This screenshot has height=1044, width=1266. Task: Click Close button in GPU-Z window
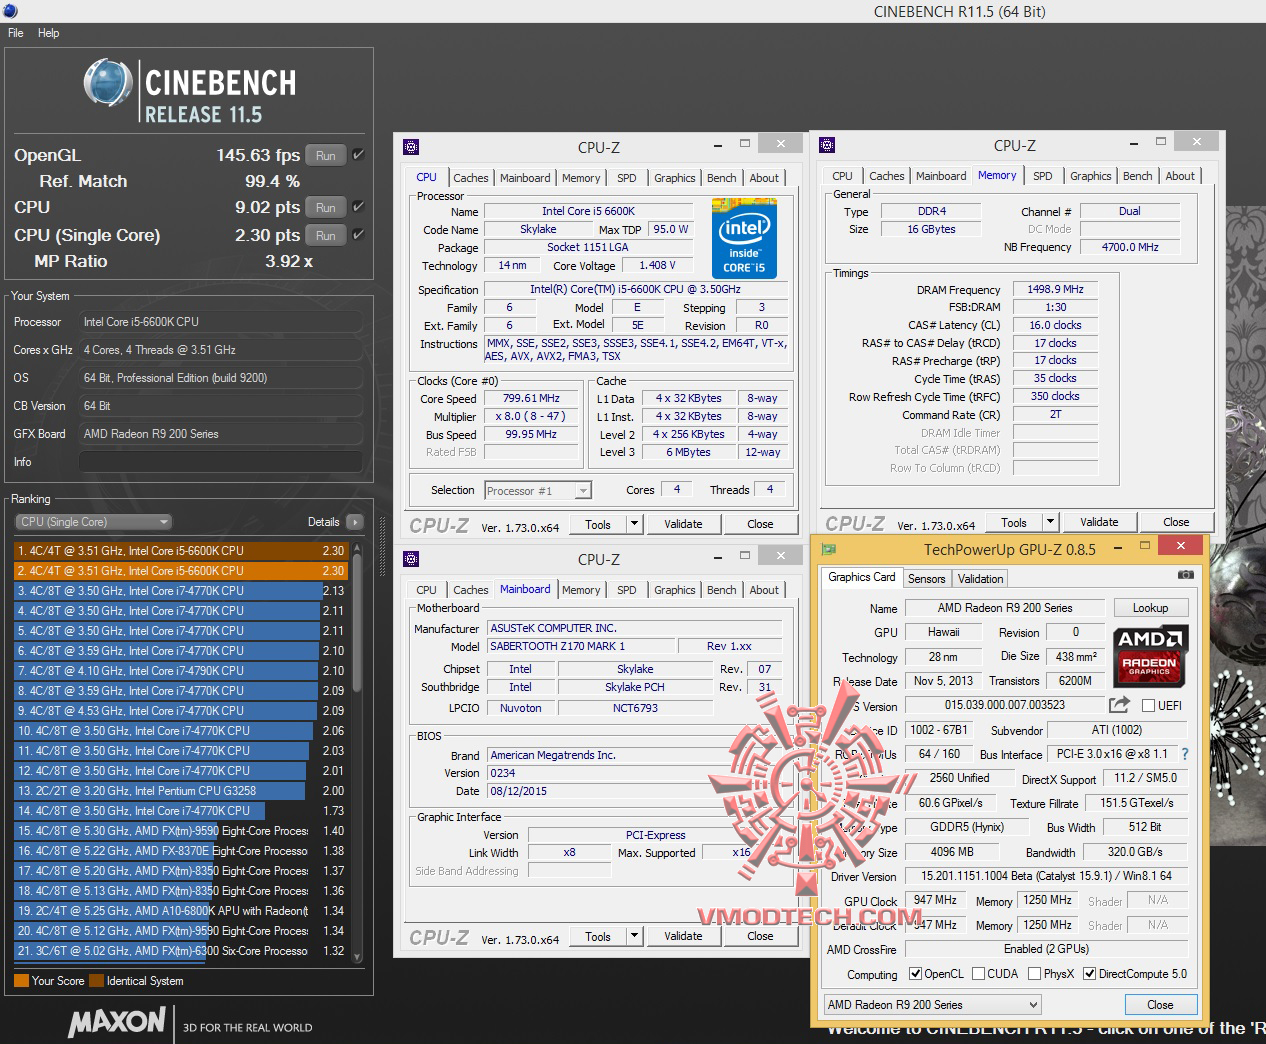coord(1160,1005)
